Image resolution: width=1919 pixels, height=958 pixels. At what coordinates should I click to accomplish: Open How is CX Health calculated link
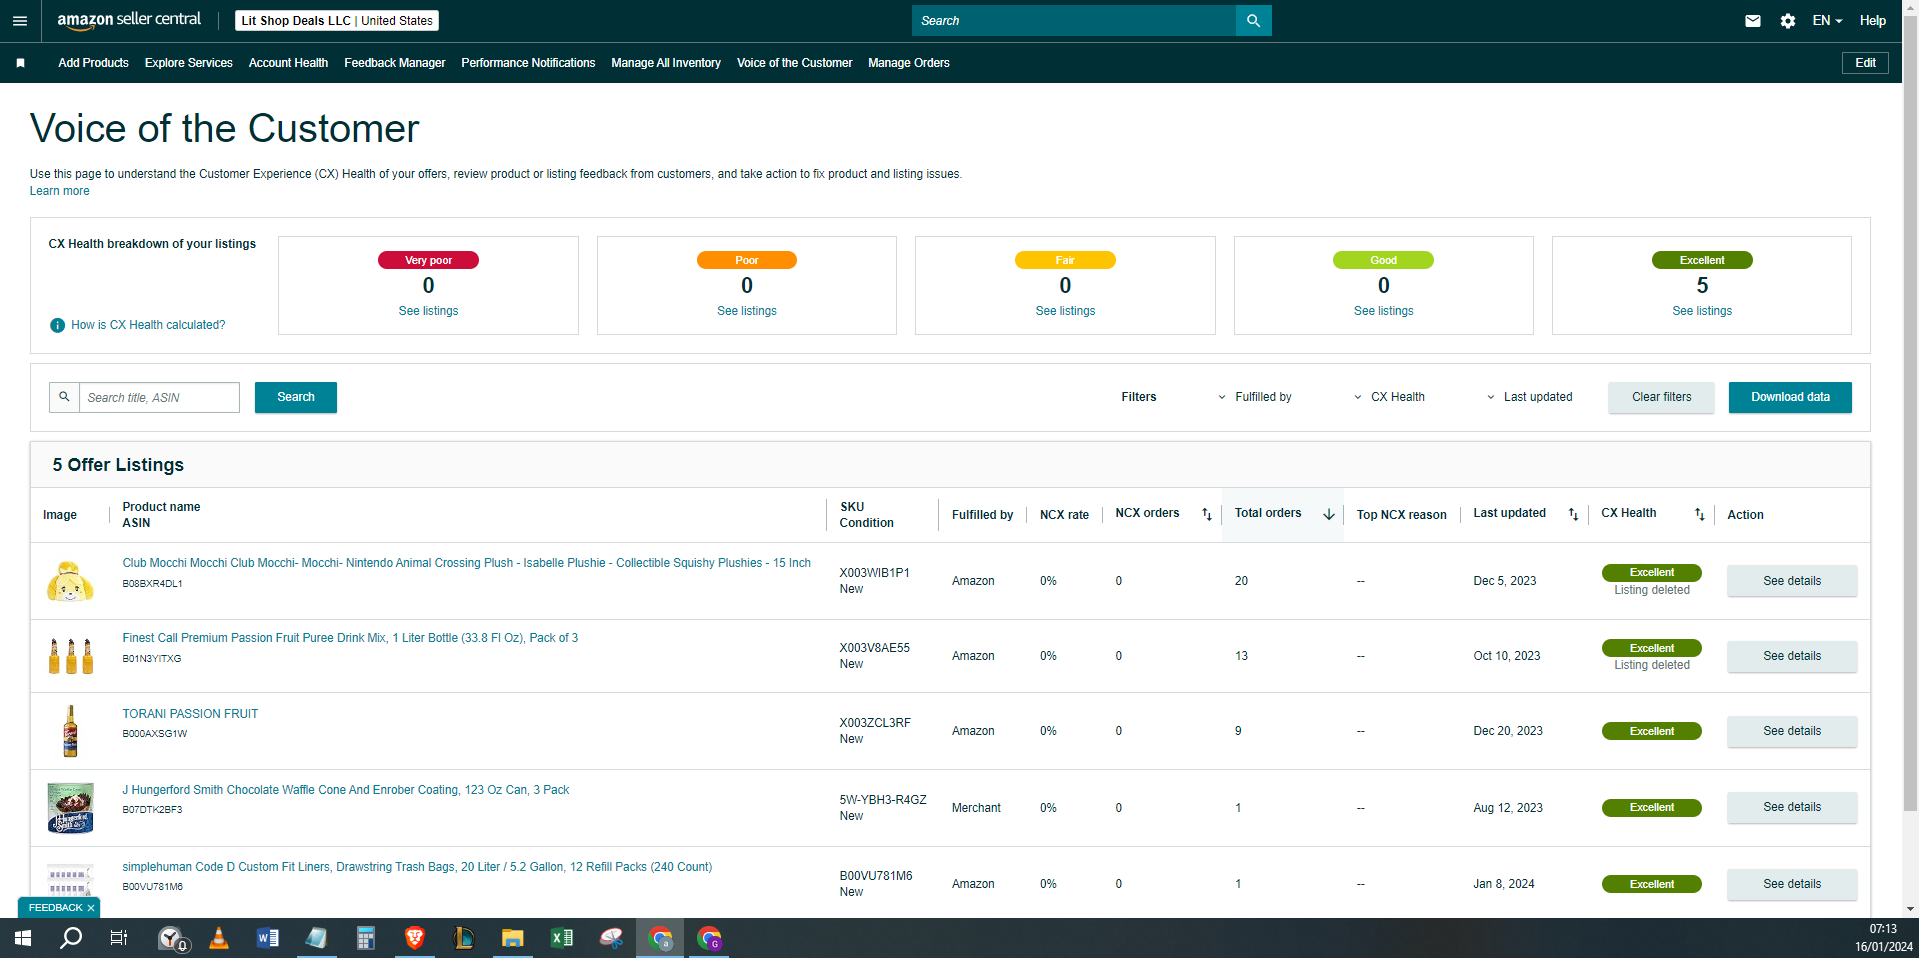[148, 325]
